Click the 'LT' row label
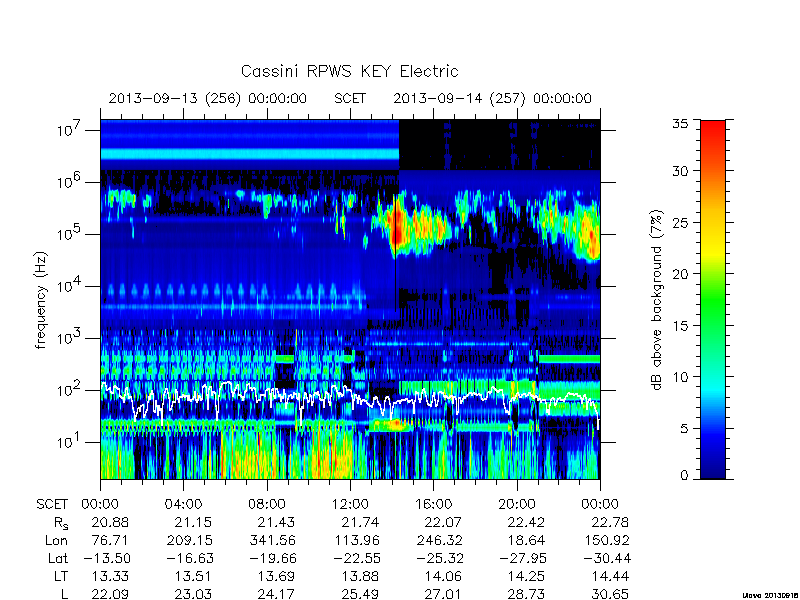Screen dimensions: 800x600 (x=61, y=577)
